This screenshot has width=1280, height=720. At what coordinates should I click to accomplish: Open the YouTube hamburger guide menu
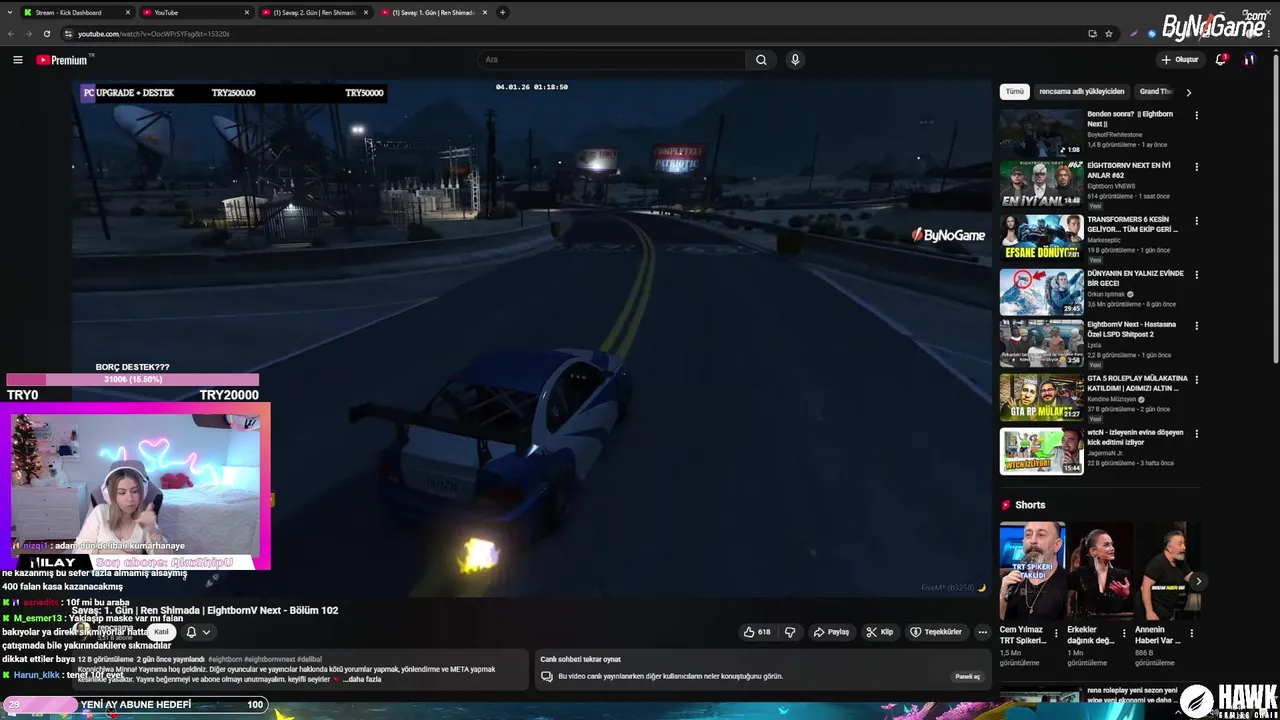coord(17,60)
